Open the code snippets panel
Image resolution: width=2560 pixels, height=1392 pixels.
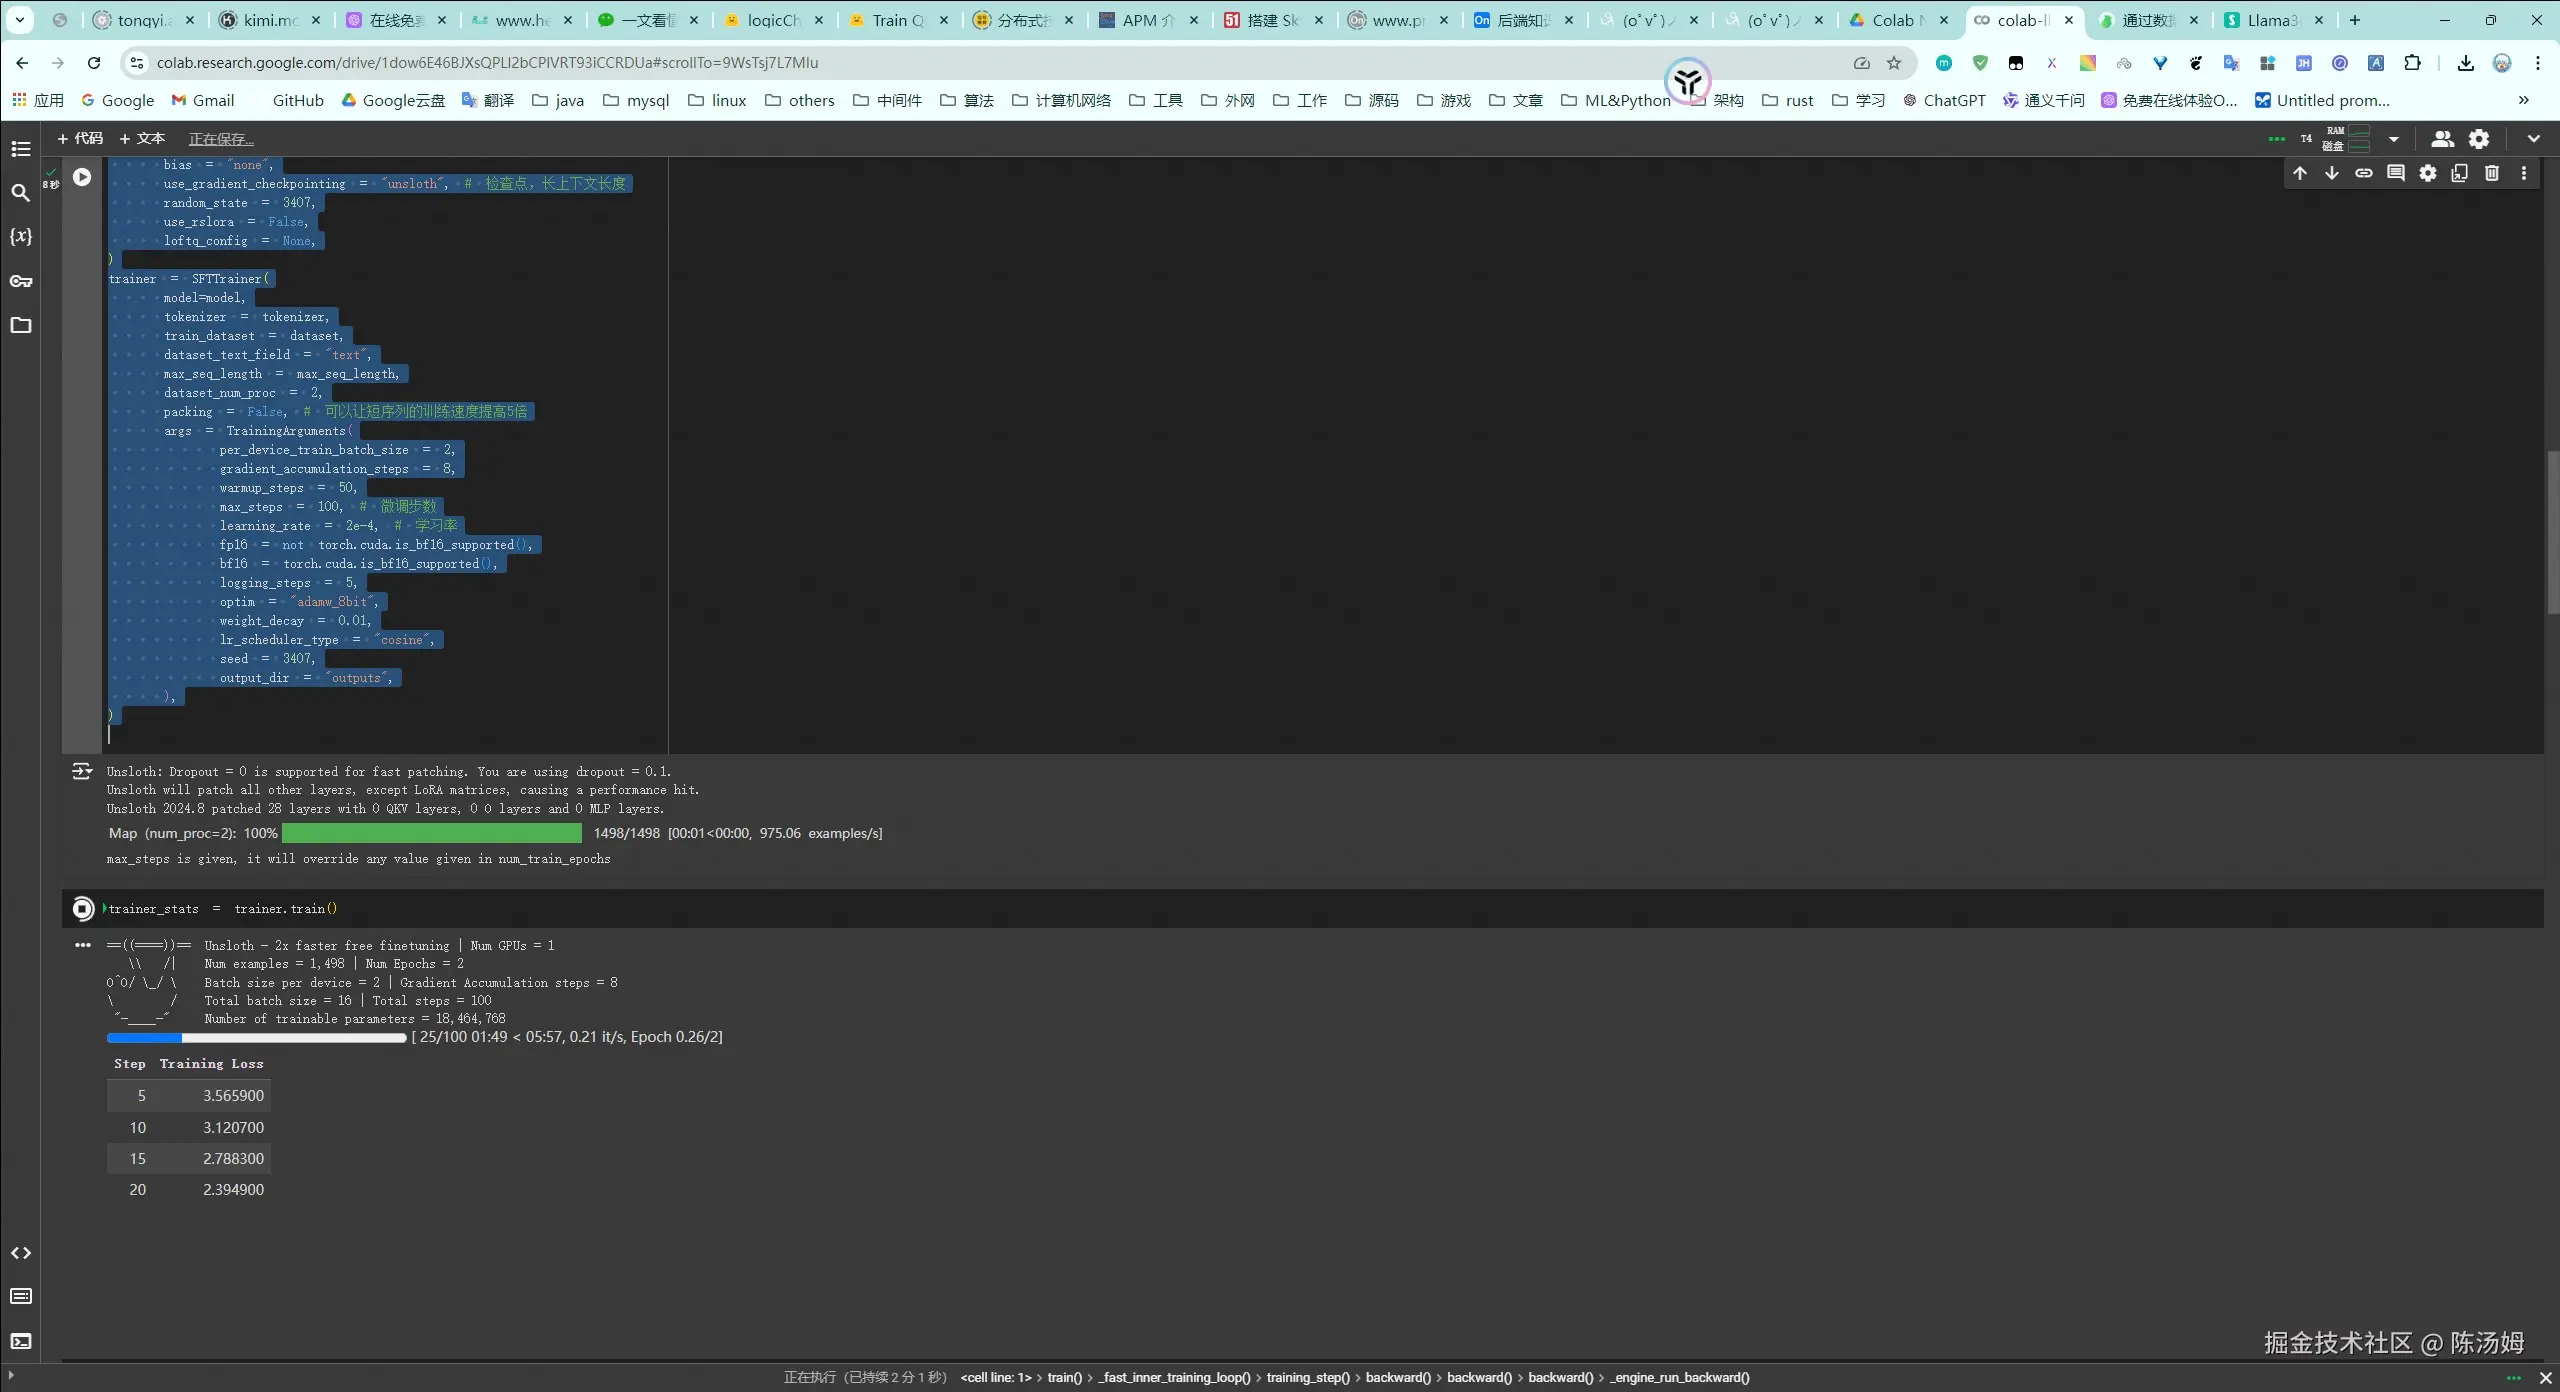coord(21,1252)
